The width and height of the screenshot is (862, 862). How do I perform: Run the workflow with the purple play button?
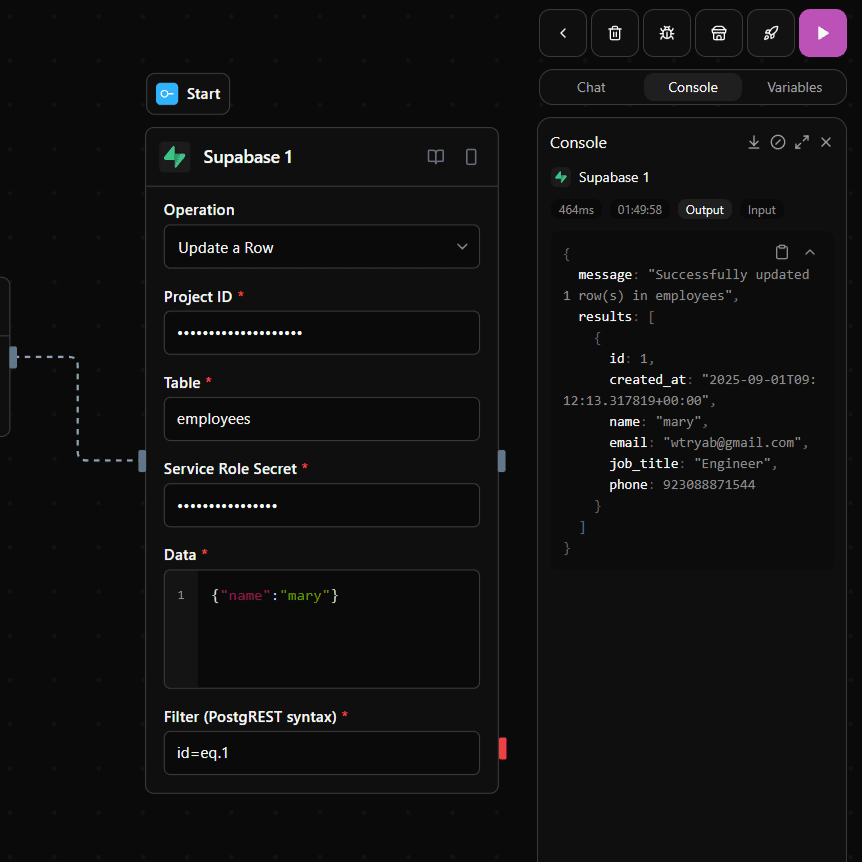point(822,33)
